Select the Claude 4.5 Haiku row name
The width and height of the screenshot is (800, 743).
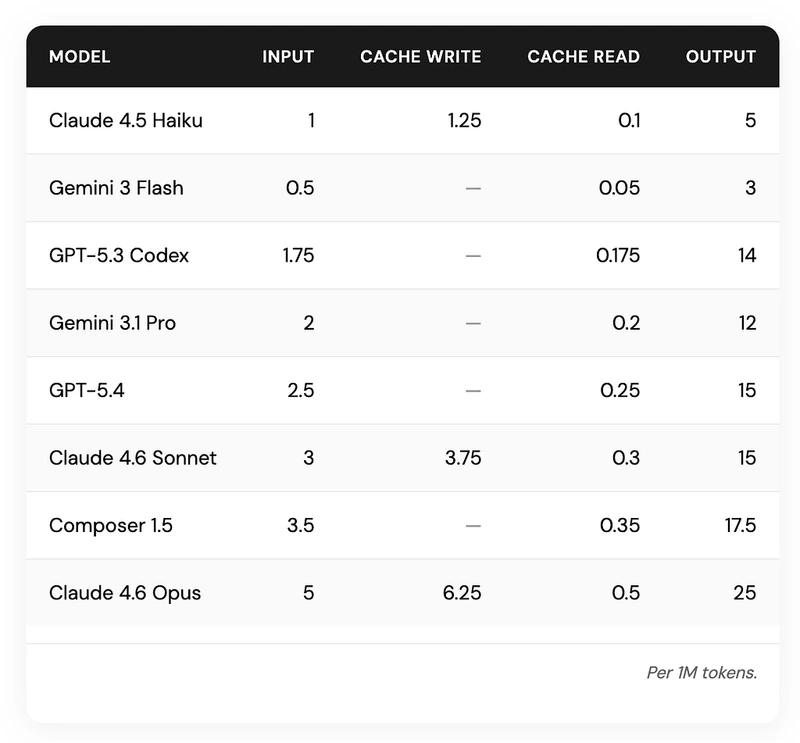(x=126, y=120)
